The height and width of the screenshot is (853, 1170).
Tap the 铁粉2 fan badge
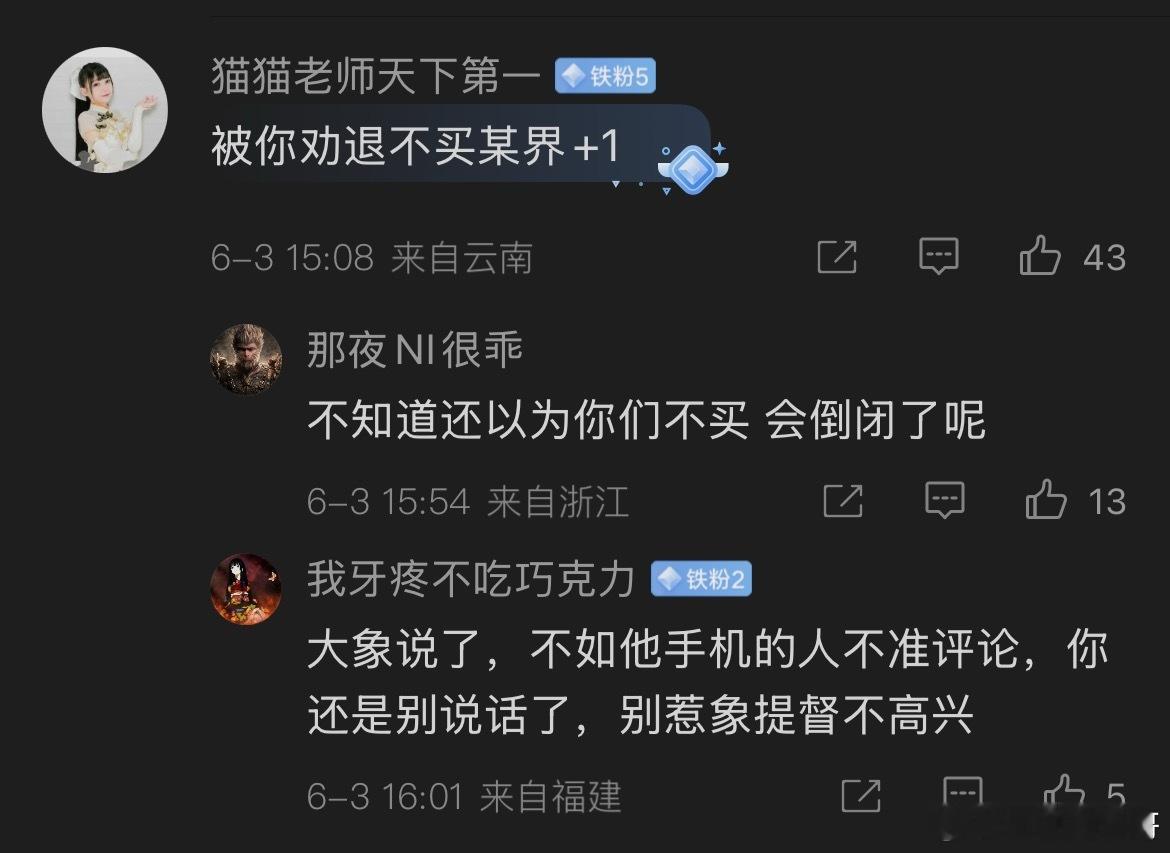pos(701,579)
